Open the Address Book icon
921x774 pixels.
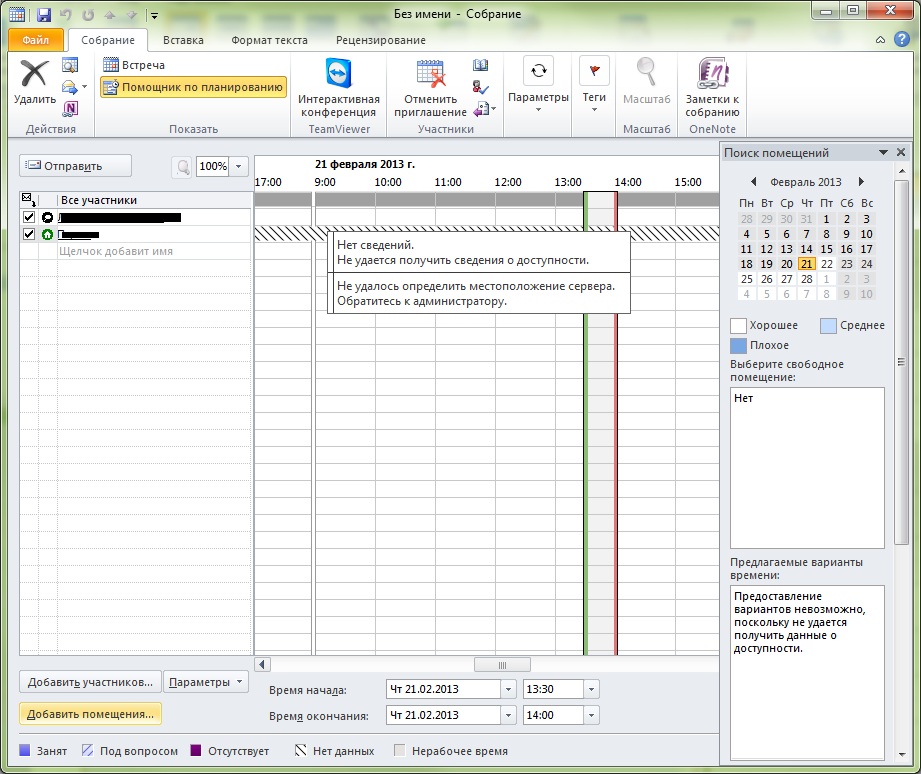point(480,65)
